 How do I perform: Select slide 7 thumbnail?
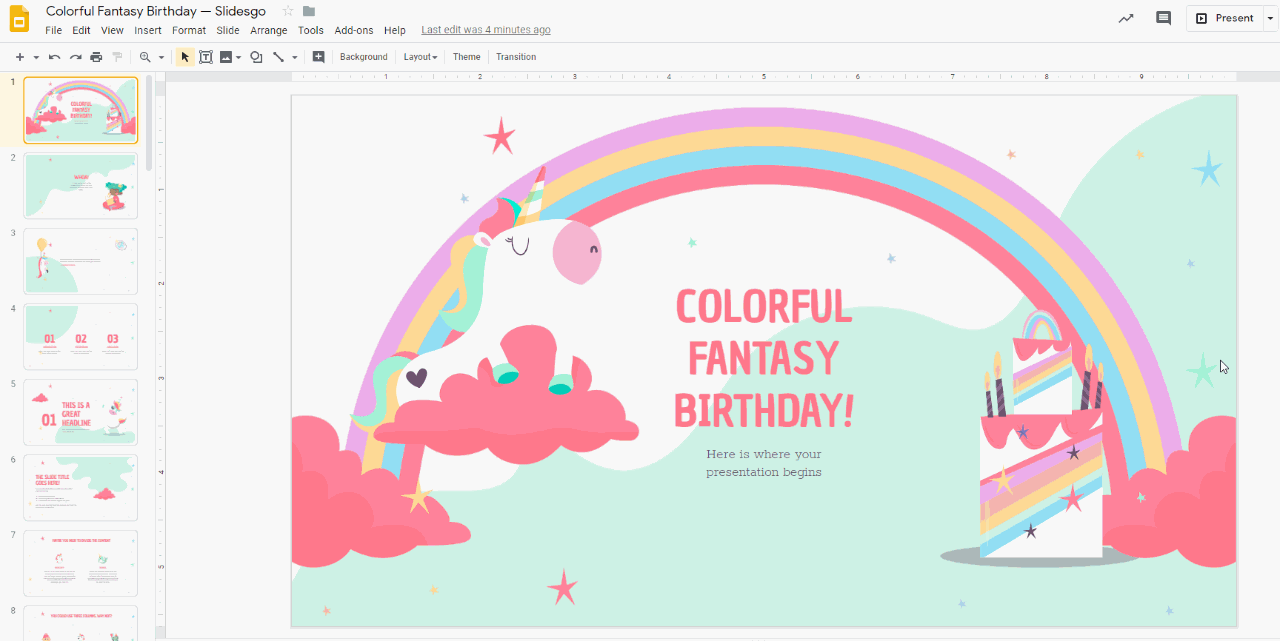click(81, 563)
